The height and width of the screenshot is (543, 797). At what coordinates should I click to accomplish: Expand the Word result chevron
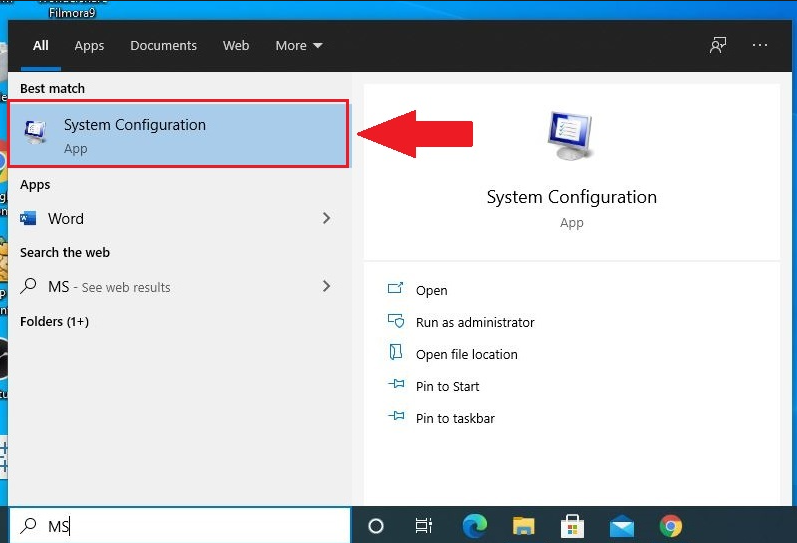326,219
